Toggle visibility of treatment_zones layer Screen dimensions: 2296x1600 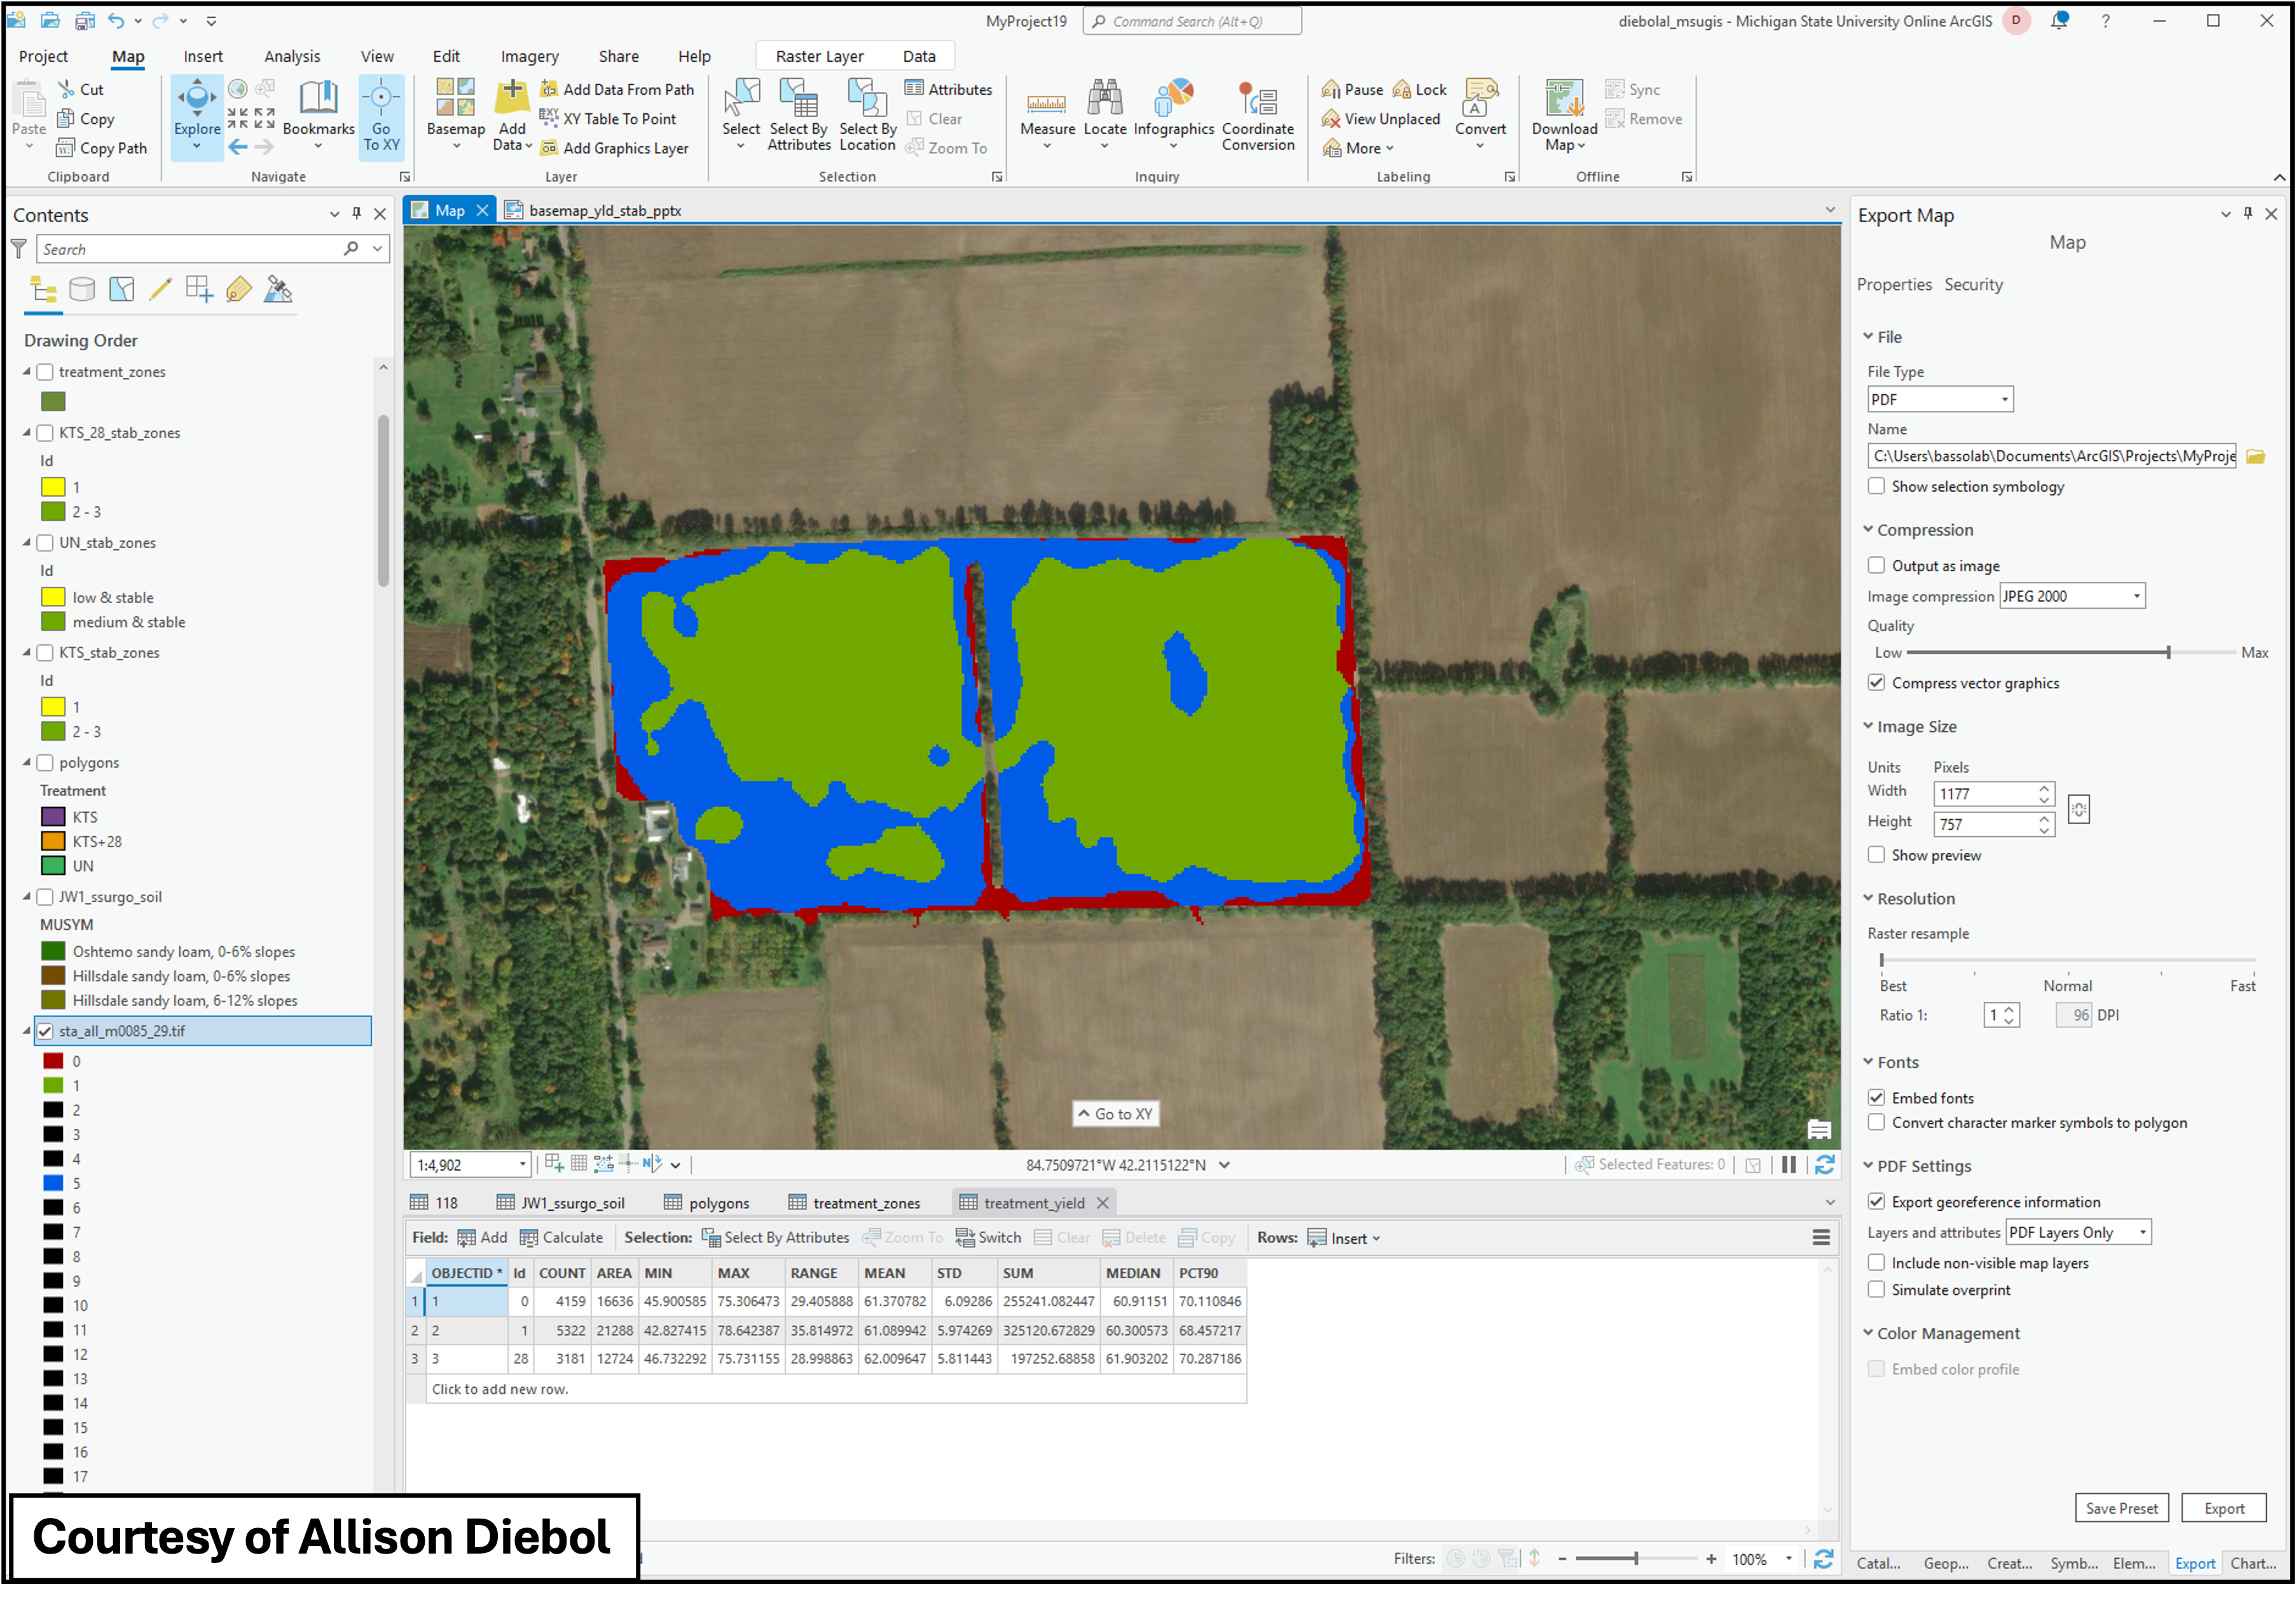[45, 371]
